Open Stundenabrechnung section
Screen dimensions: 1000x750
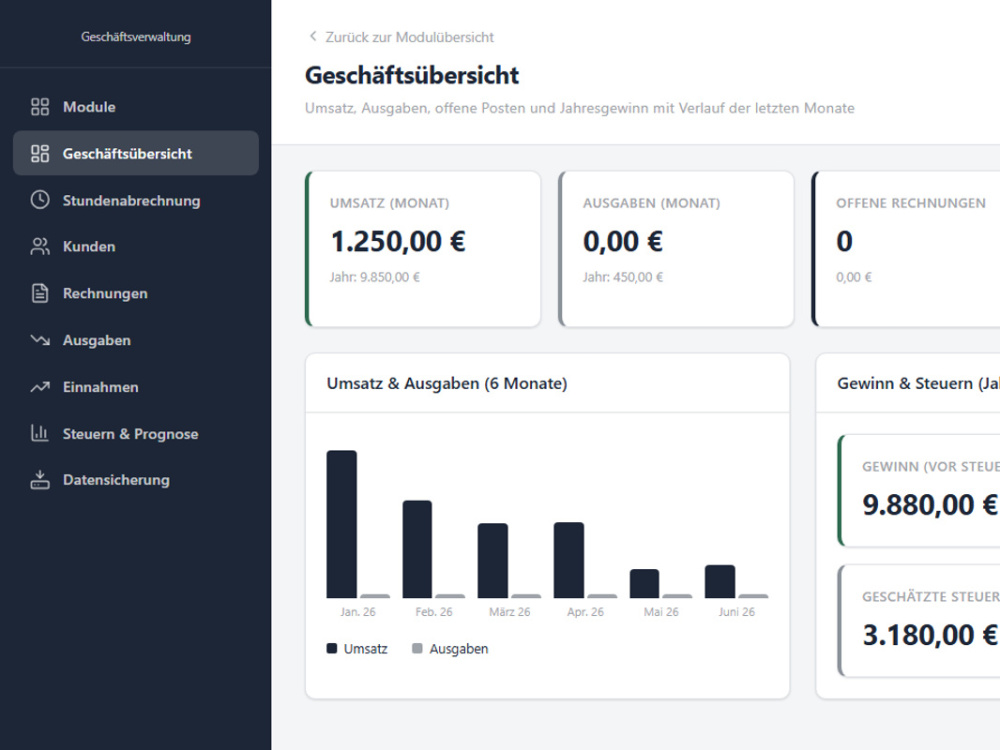click(x=136, y=200)
